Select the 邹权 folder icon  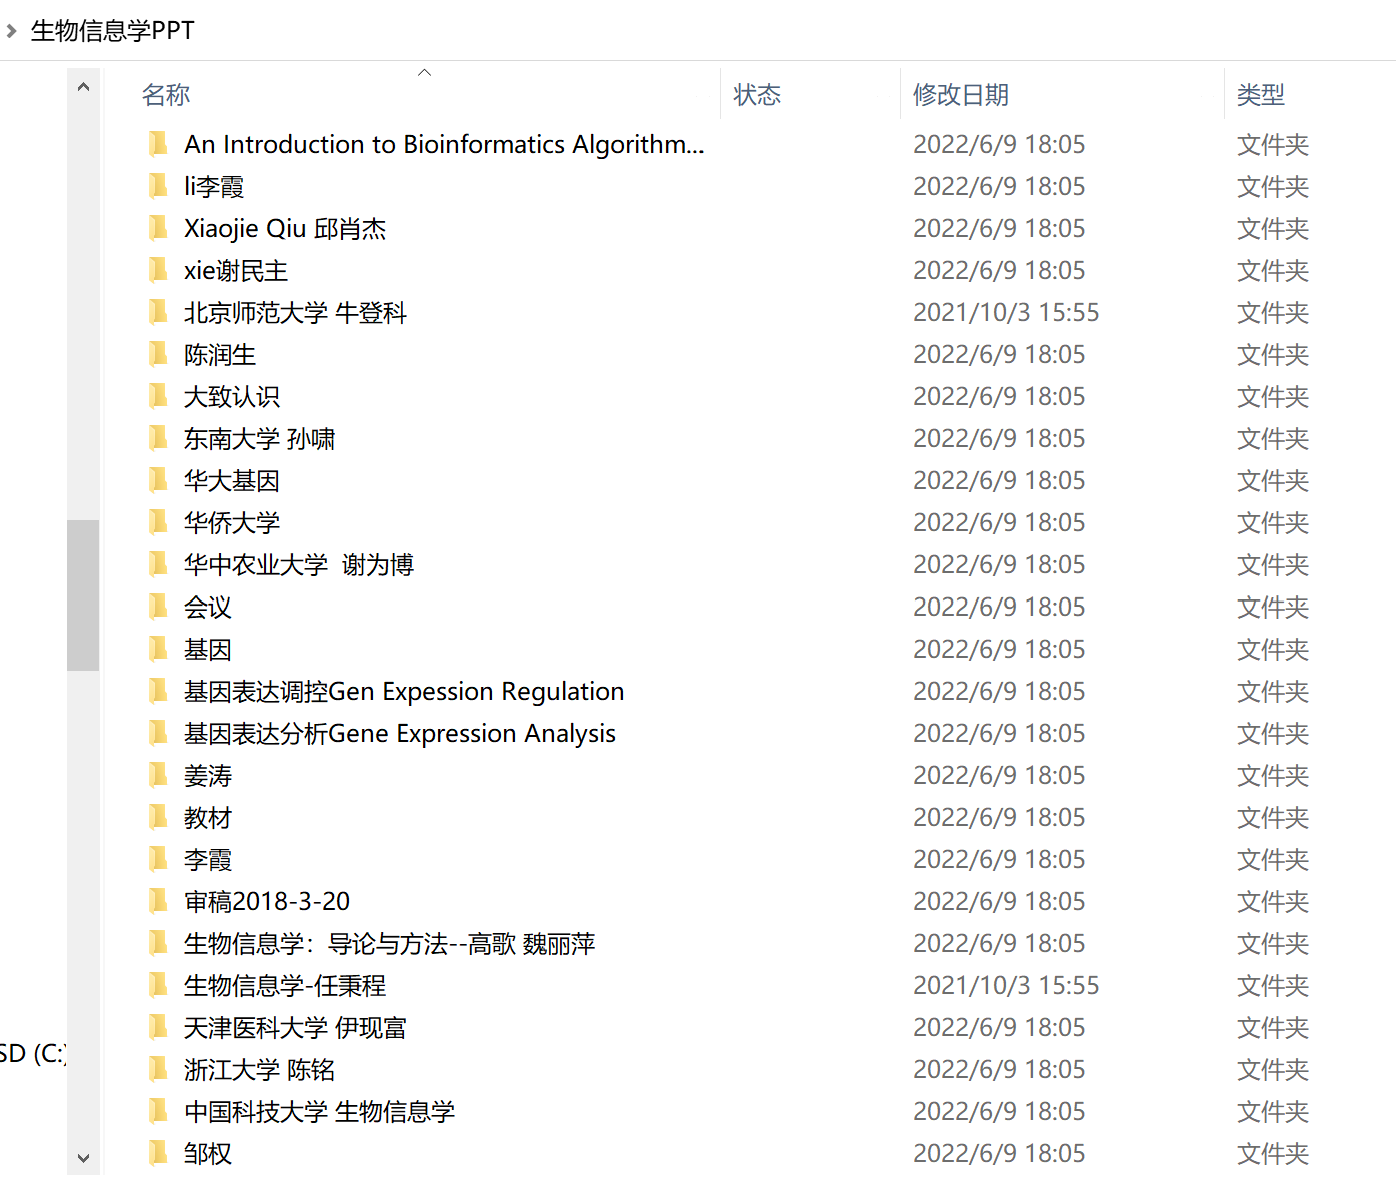point(158,1153)
